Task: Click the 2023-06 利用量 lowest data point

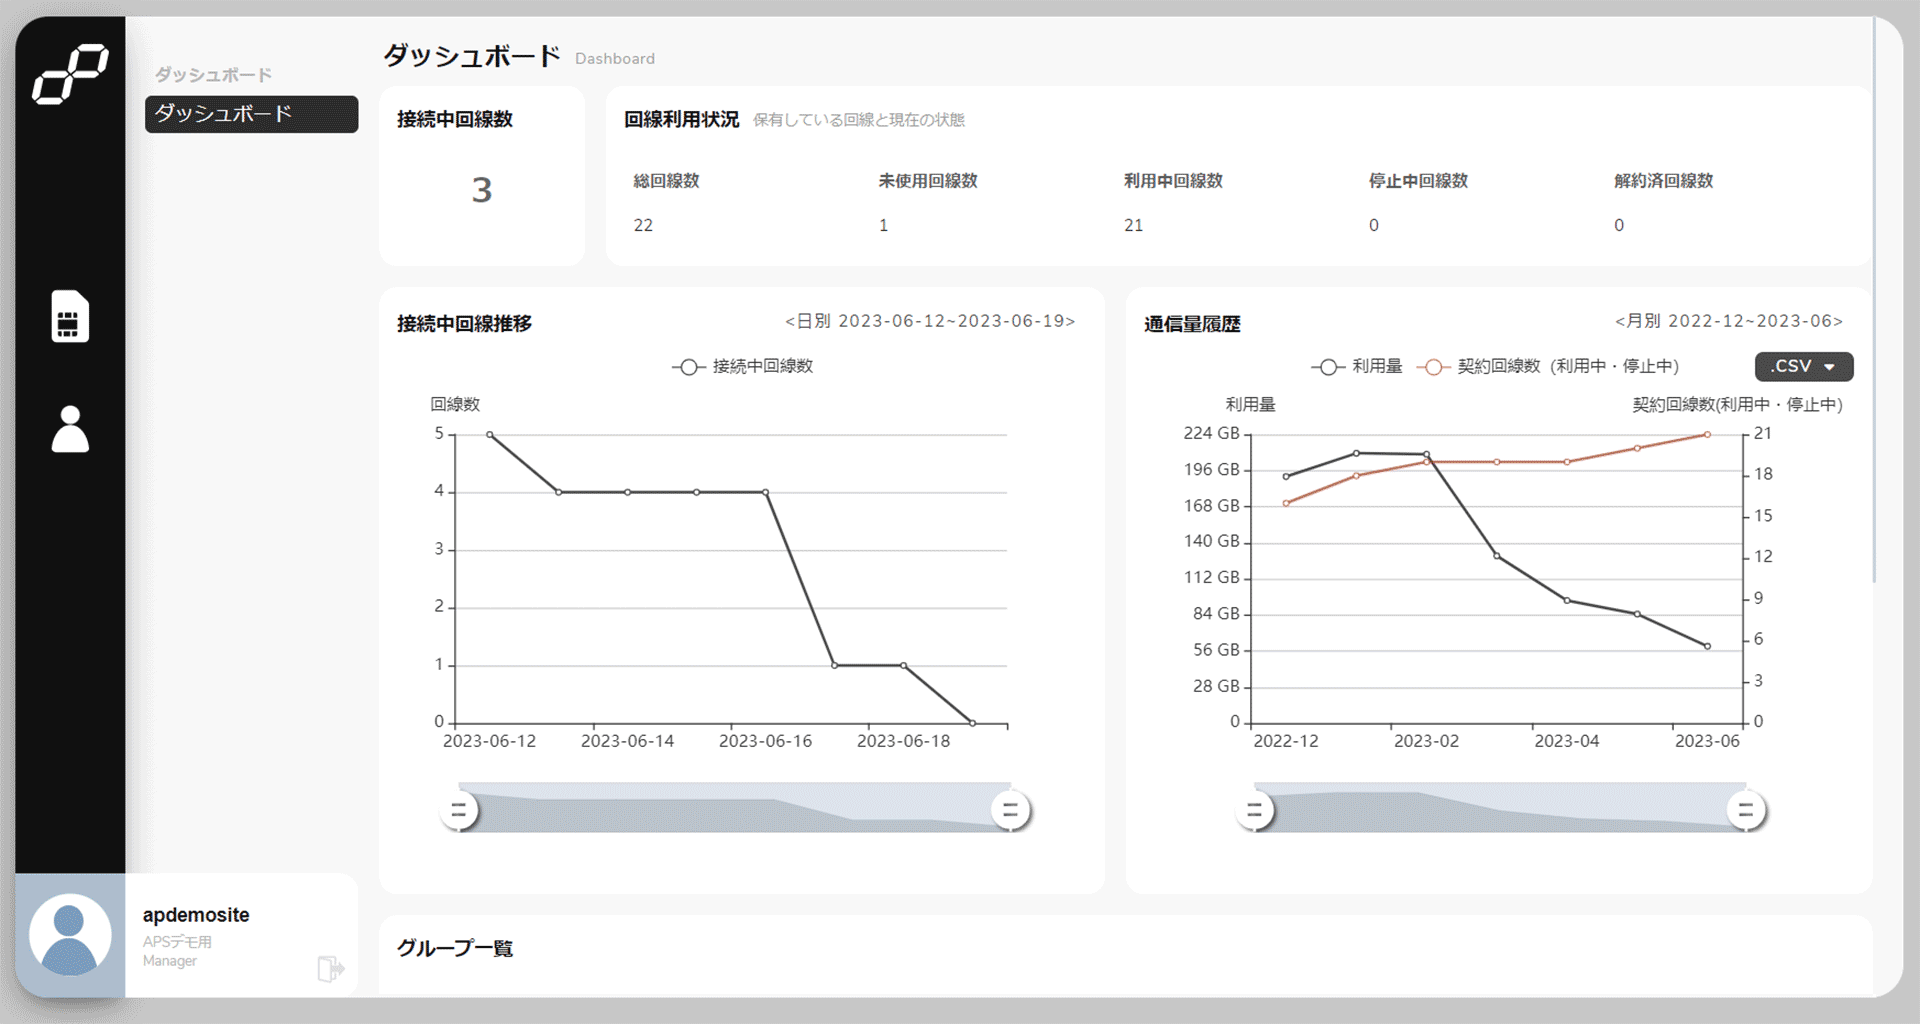Action: point(1707,646)
